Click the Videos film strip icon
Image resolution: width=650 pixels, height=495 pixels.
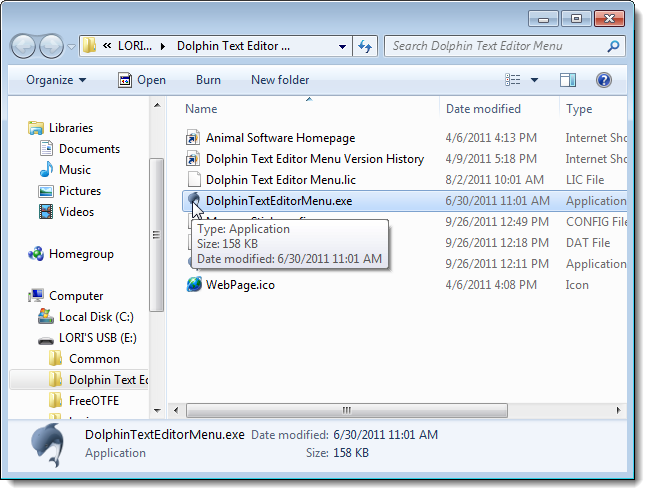pos(46,211)
